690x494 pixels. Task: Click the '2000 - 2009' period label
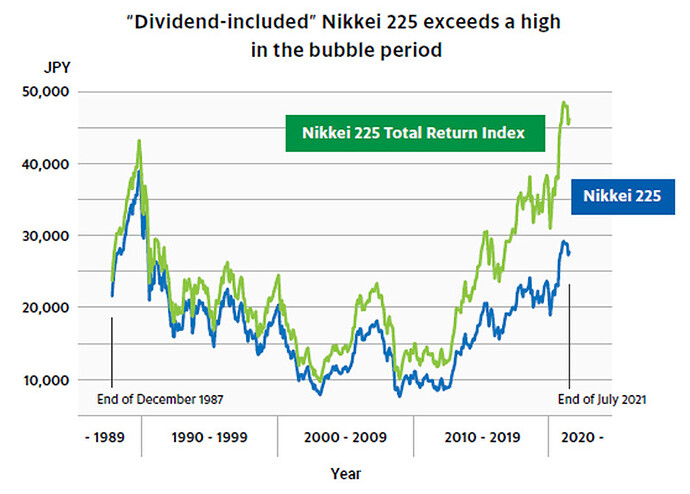[345, 438]
